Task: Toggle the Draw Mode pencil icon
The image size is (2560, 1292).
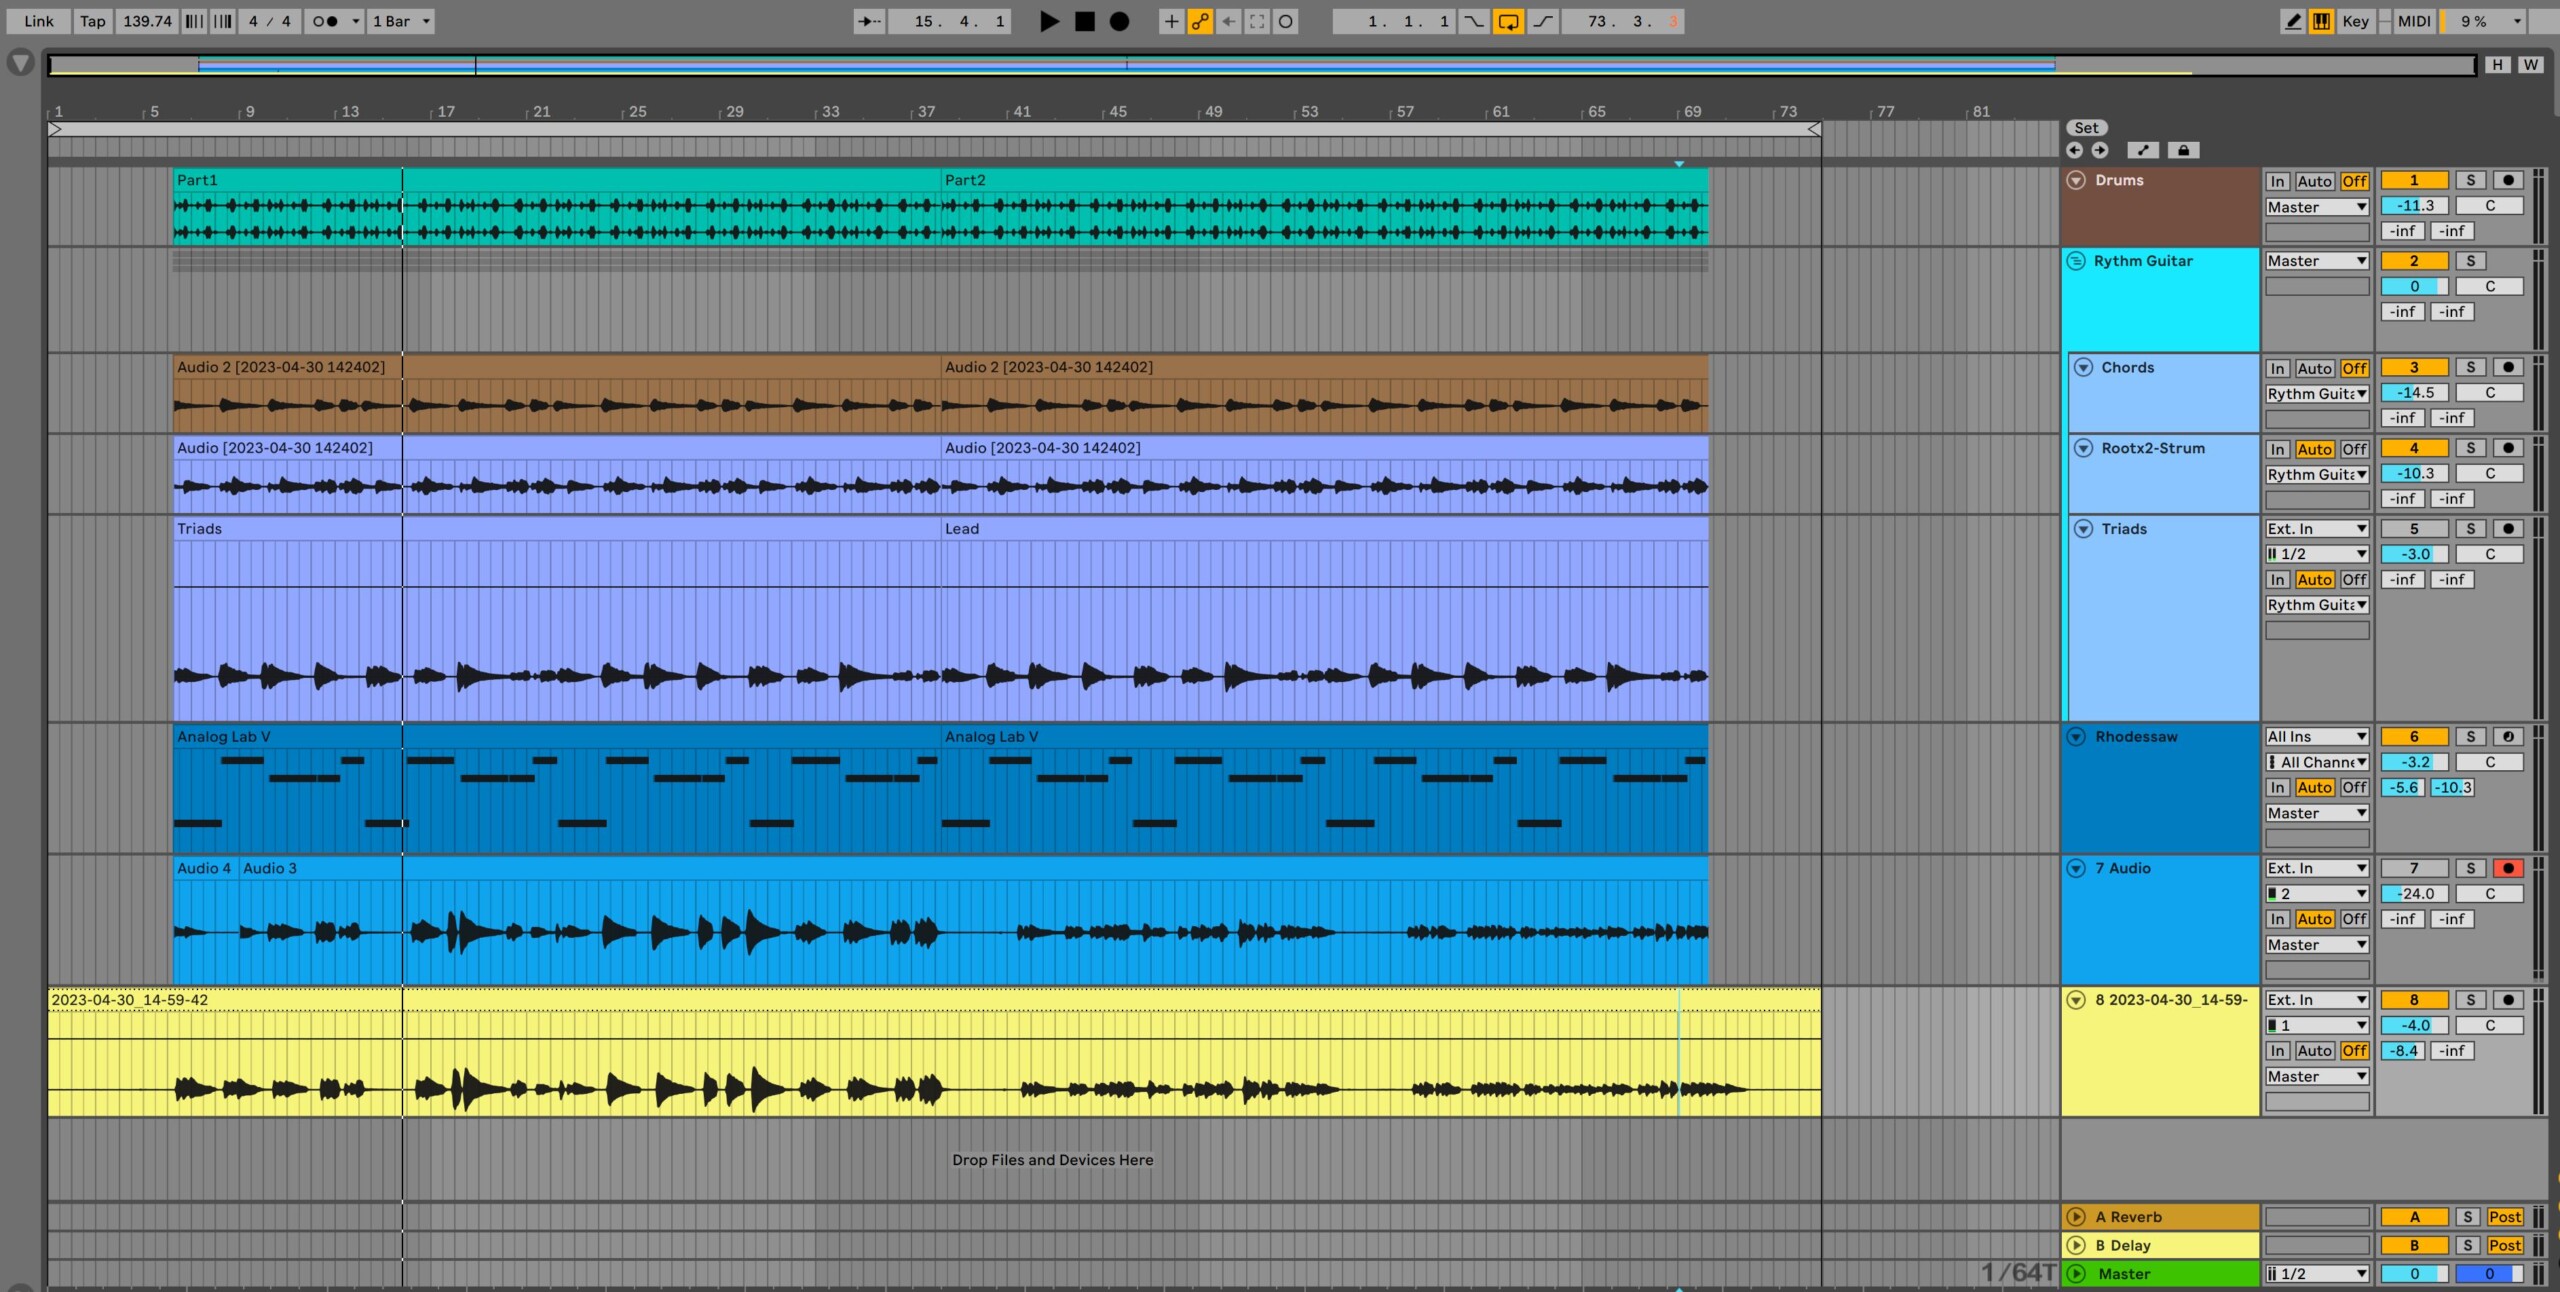Action: click(x=2293, y=21)
